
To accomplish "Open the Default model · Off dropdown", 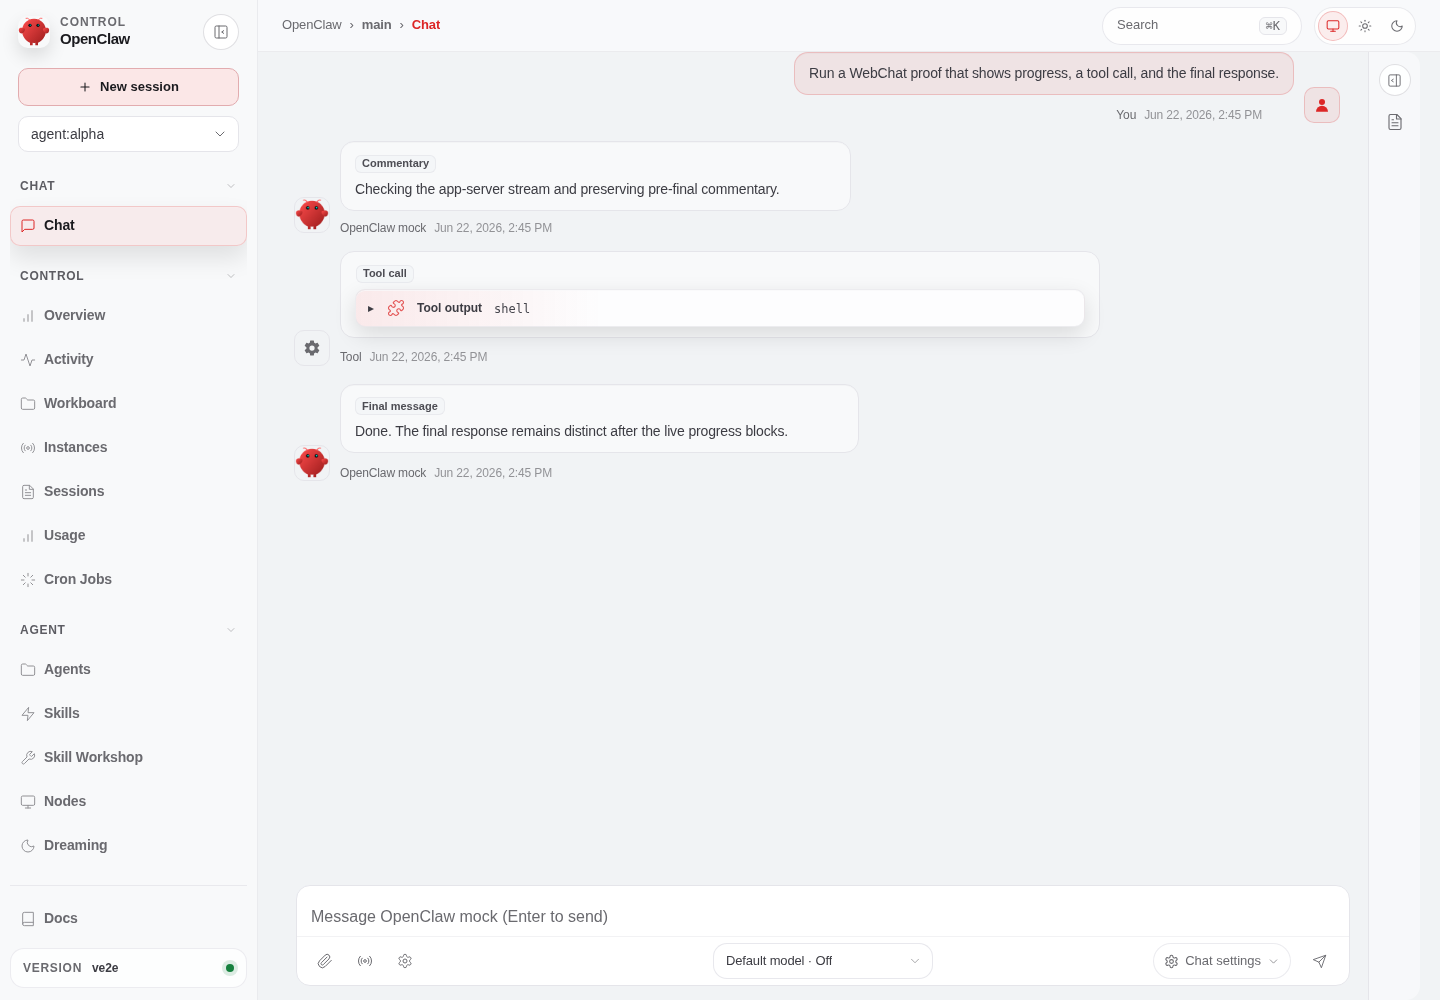I will 823,961.
